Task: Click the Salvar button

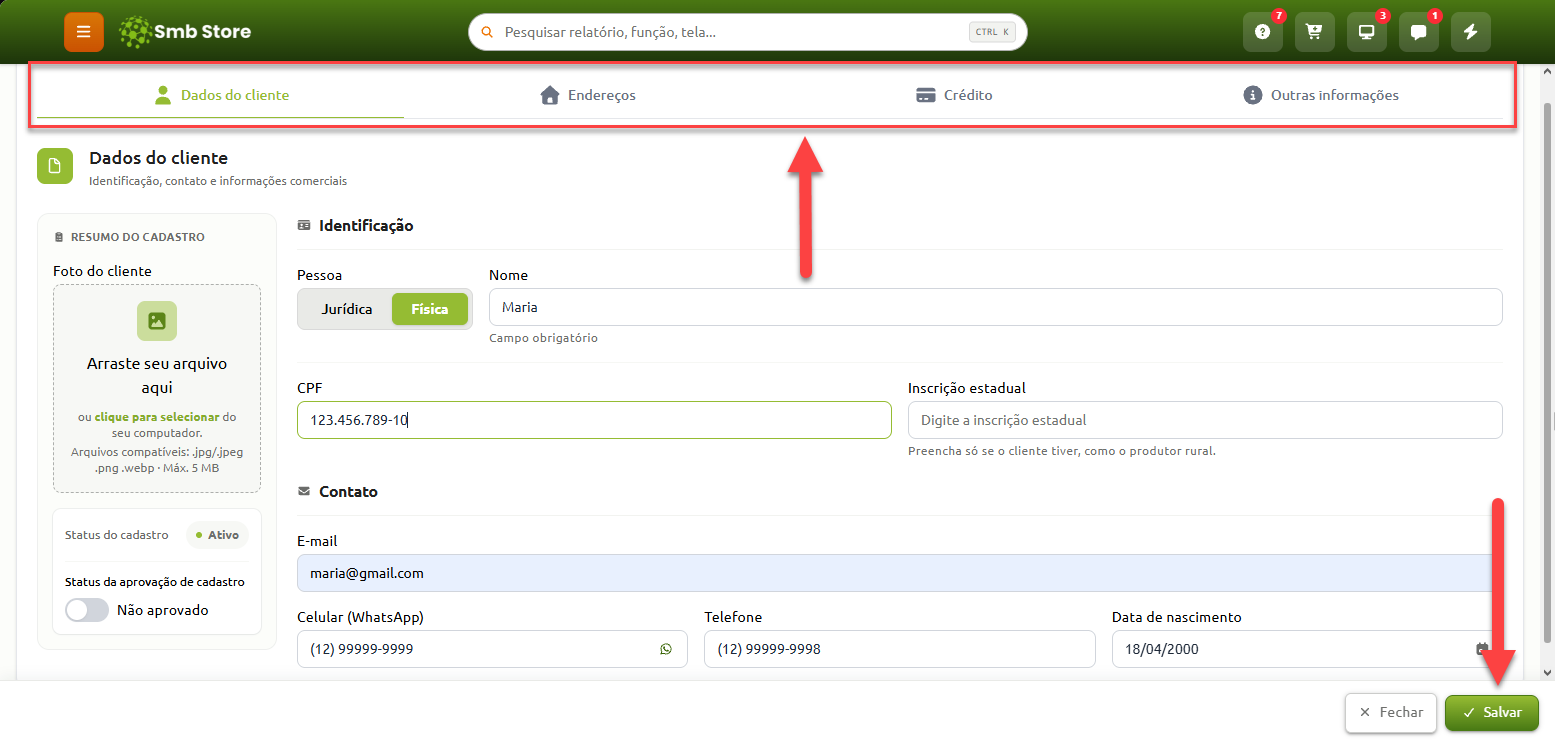Action: coord(1492,713)
